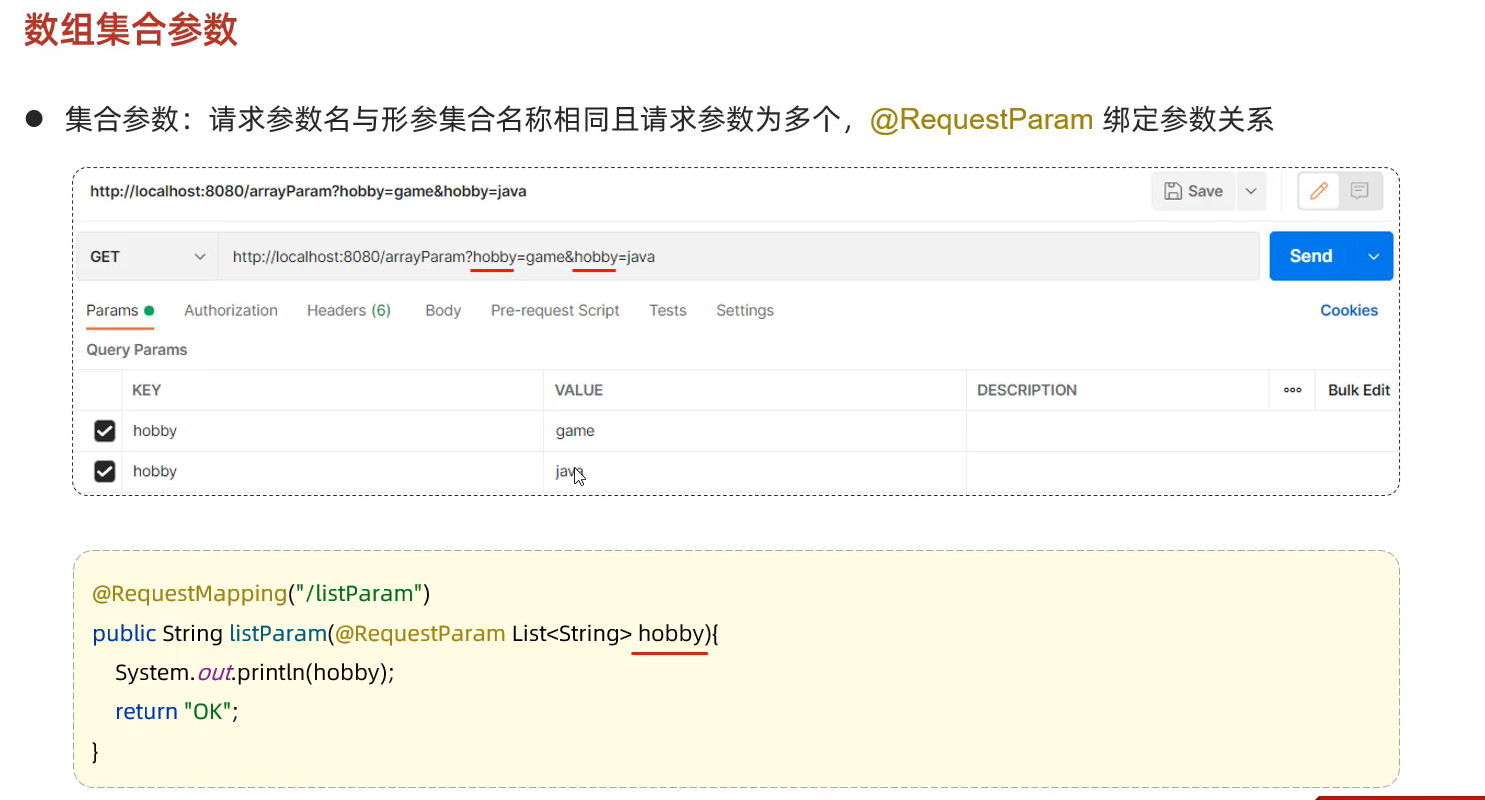Click the pencil edit icon
Viewport: 1485px width, 800px height.
pos(1319,191)
